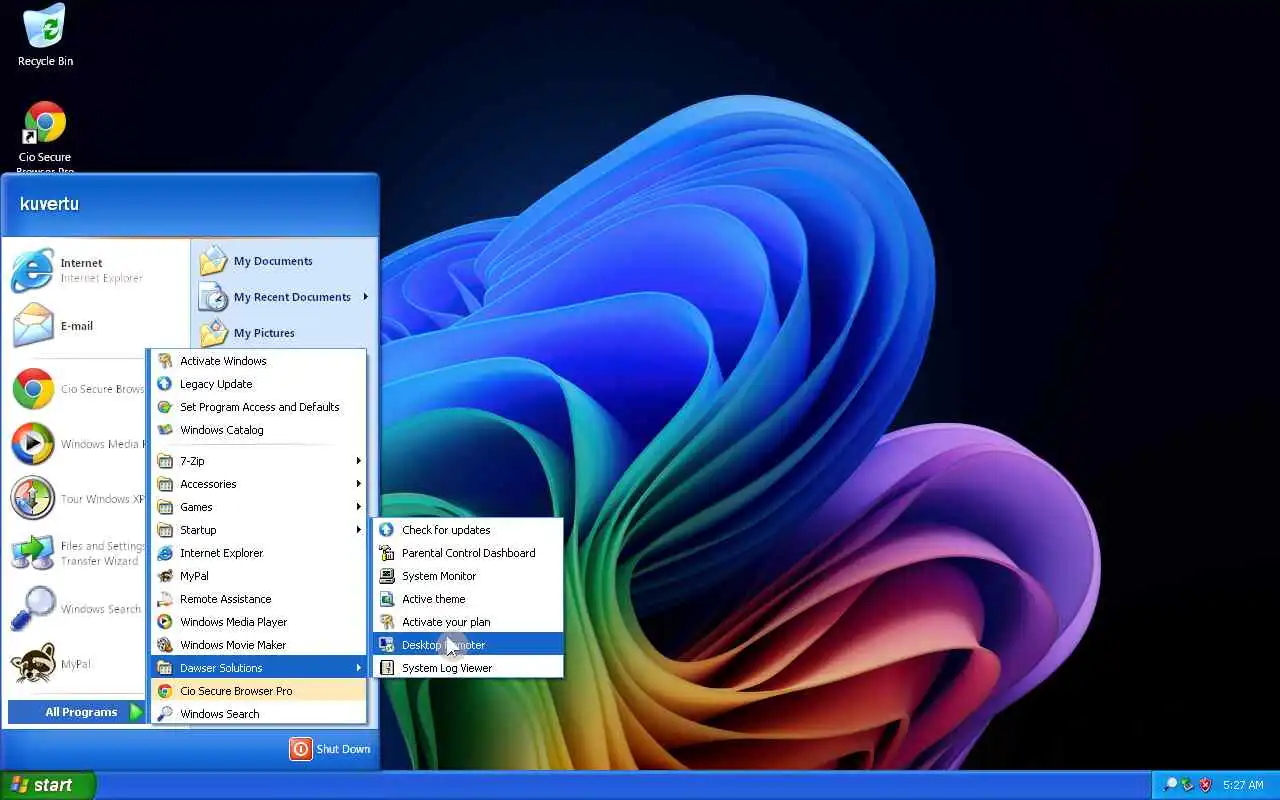Click the MyPal raccoon icon in left pane
This screenshot has height=800, width=1280.
33,663
